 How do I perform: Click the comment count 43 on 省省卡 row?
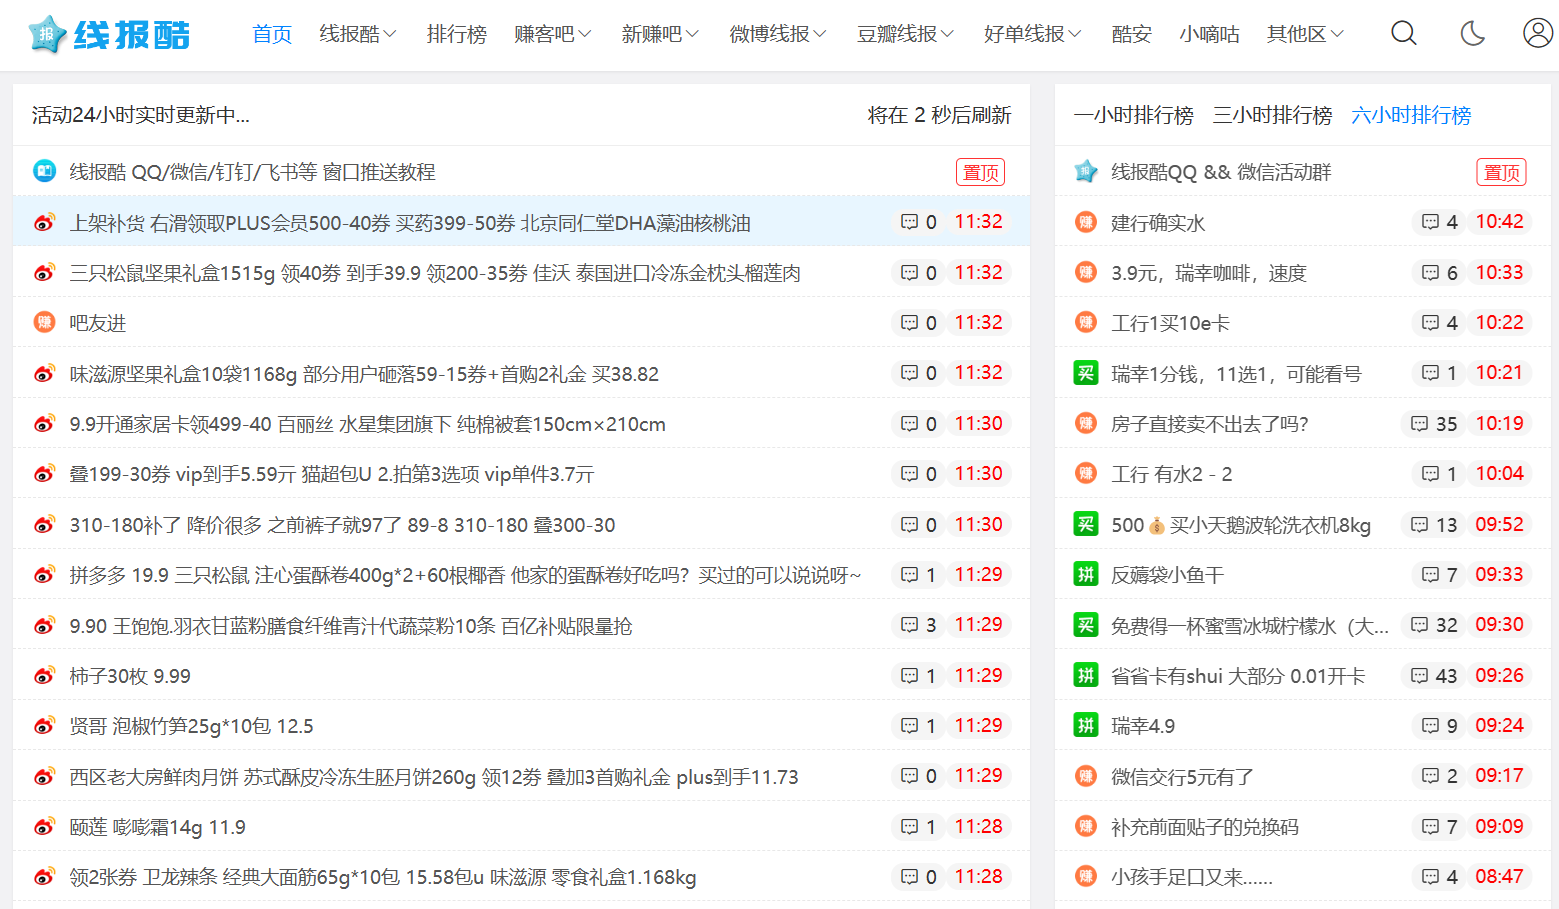(1446, 676)
